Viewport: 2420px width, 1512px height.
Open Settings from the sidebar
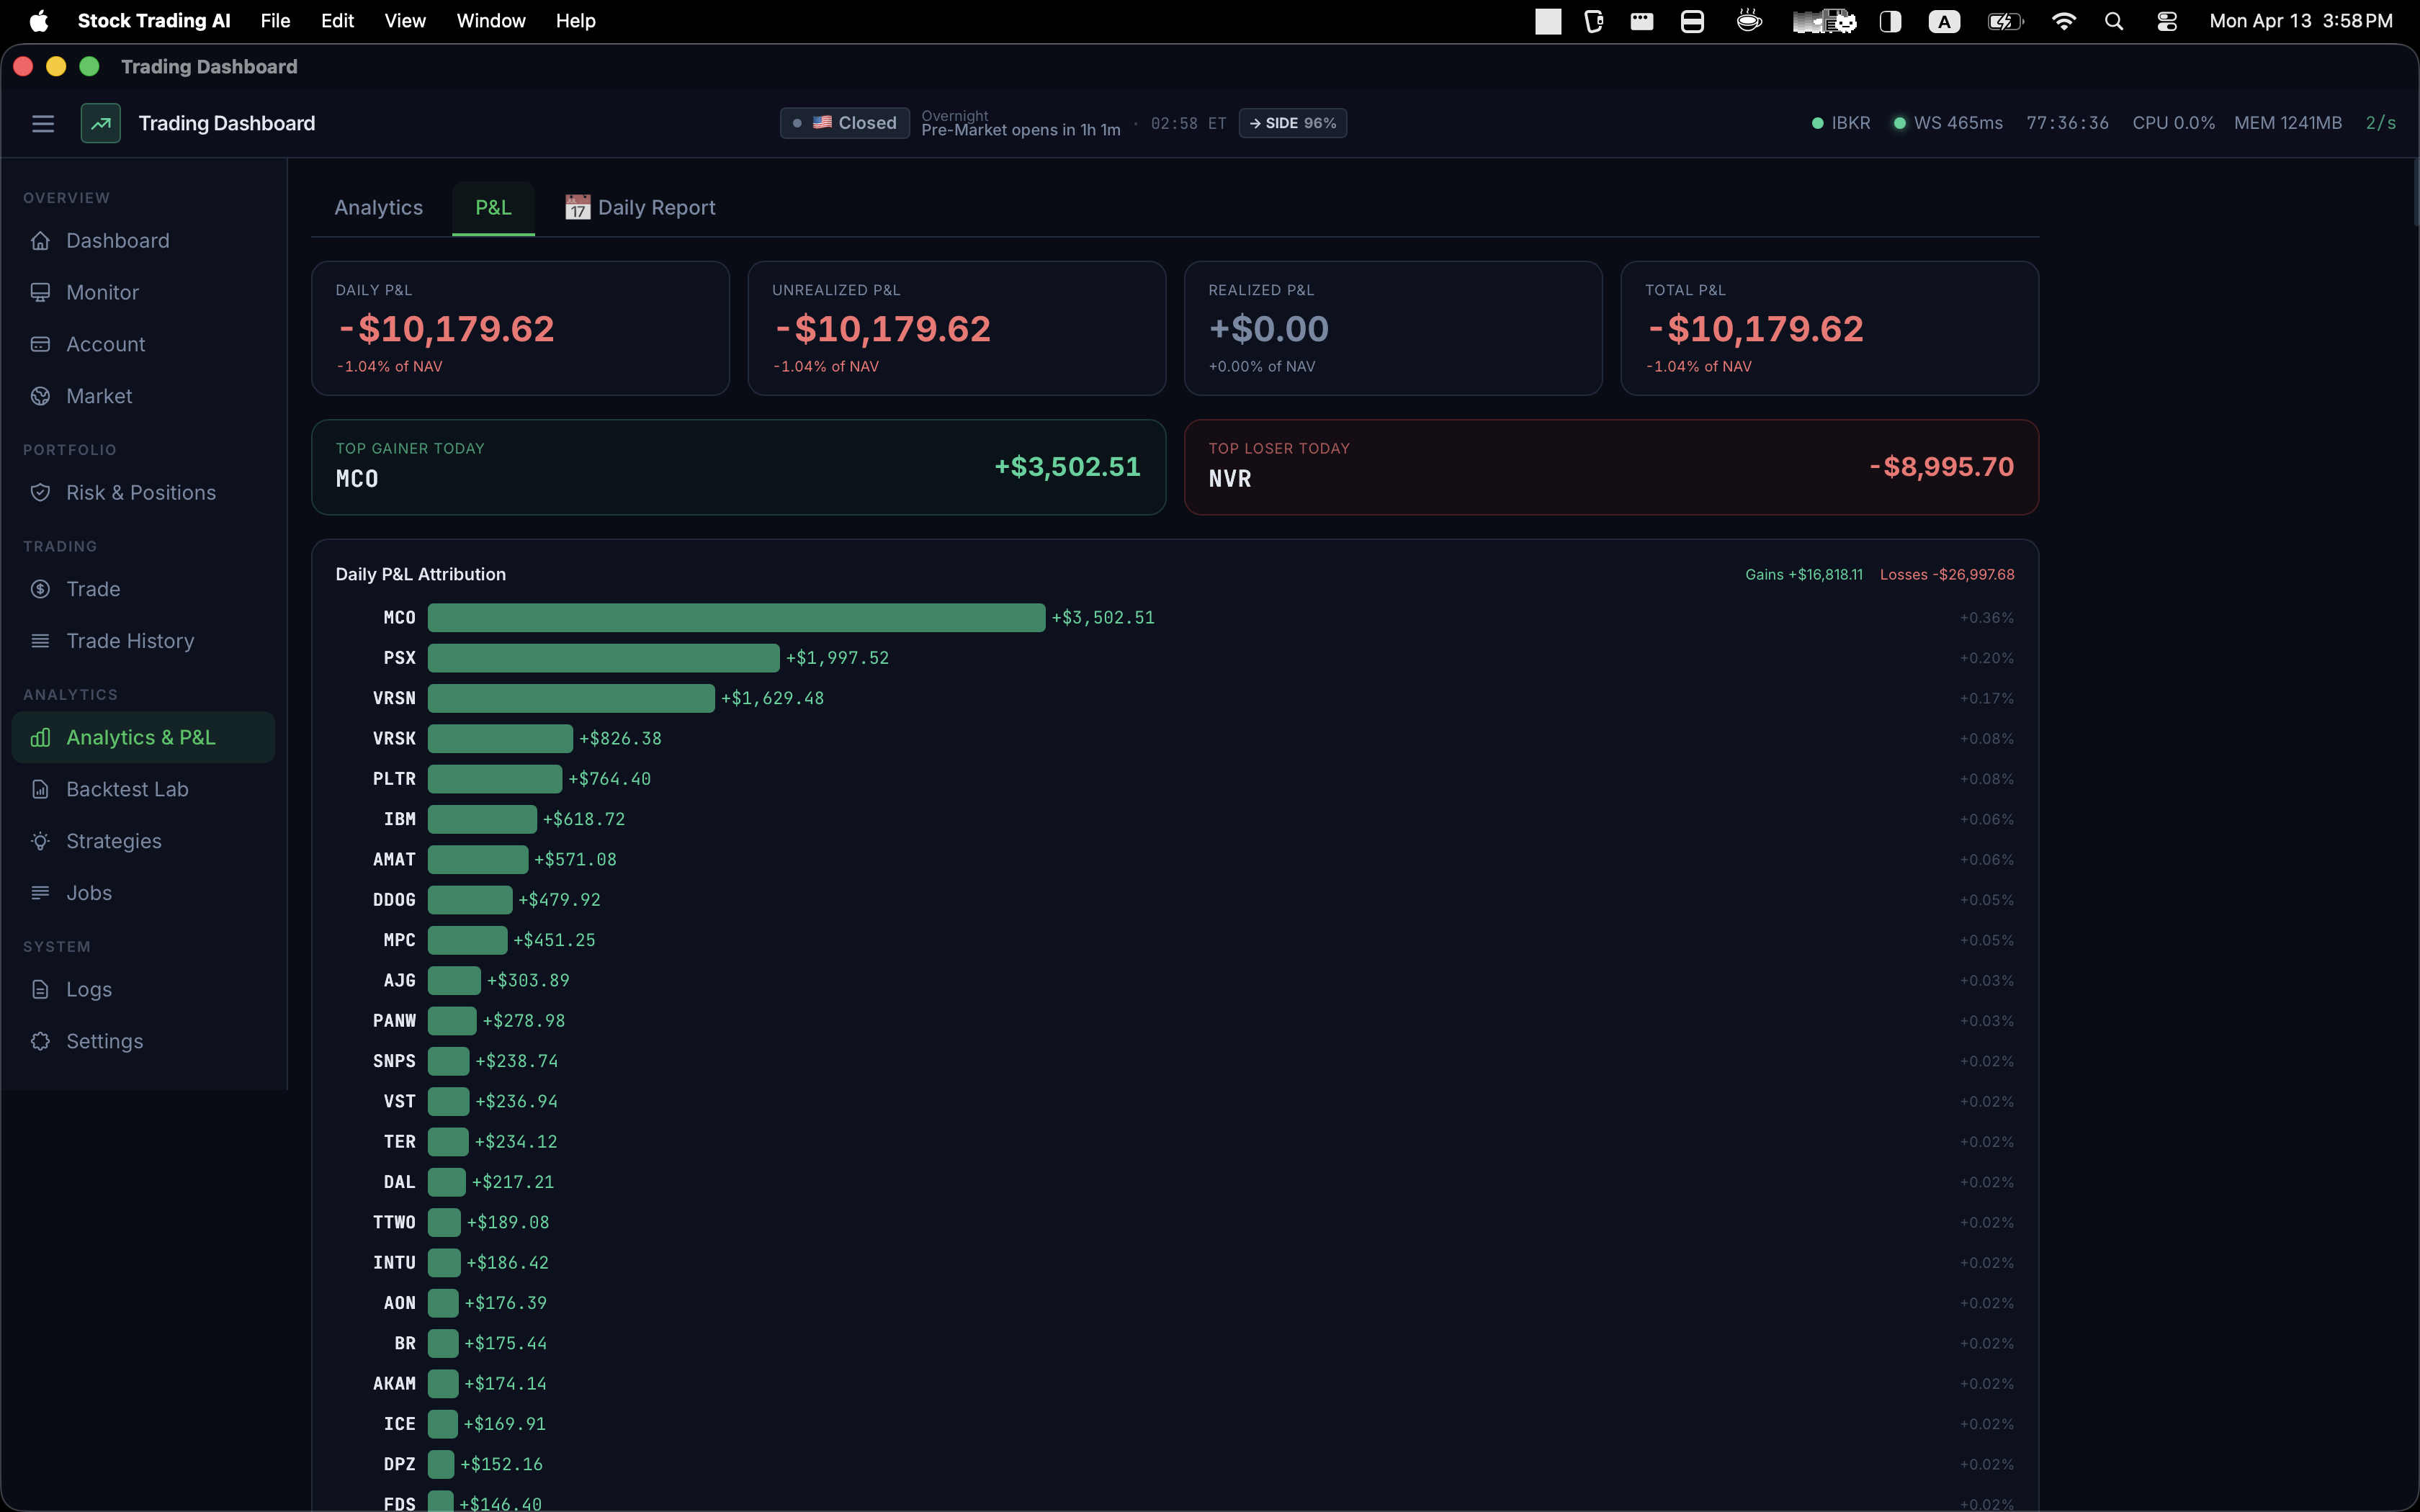(105, 1041)
